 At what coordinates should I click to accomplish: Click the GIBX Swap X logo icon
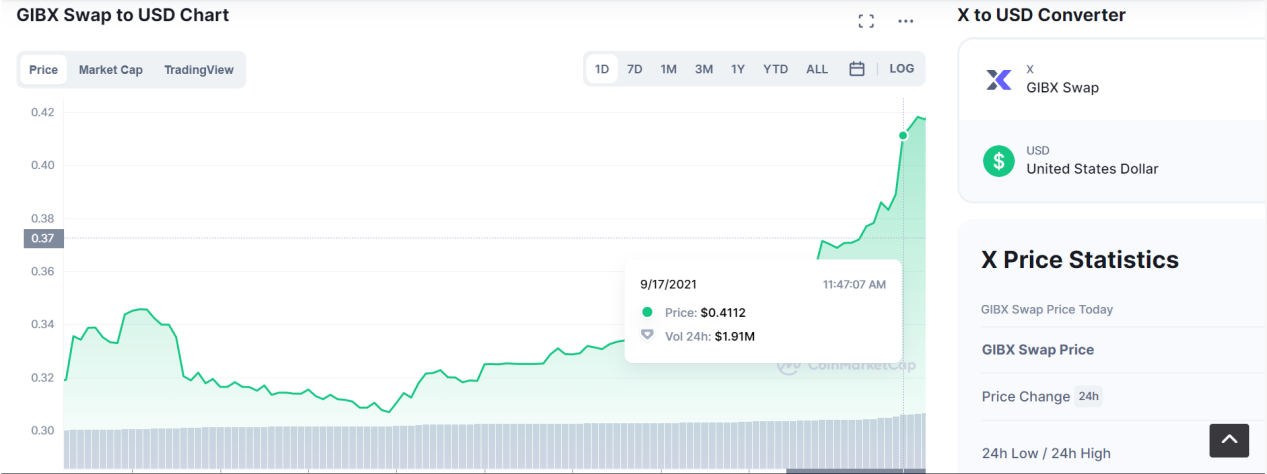[999, 79]
